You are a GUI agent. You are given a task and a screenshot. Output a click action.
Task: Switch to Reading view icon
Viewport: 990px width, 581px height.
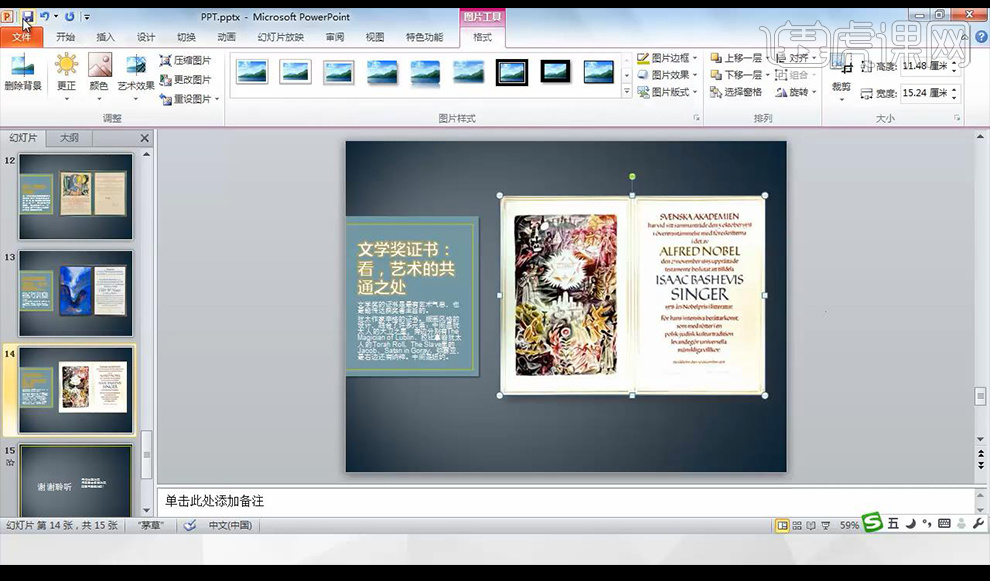[811, 525]
